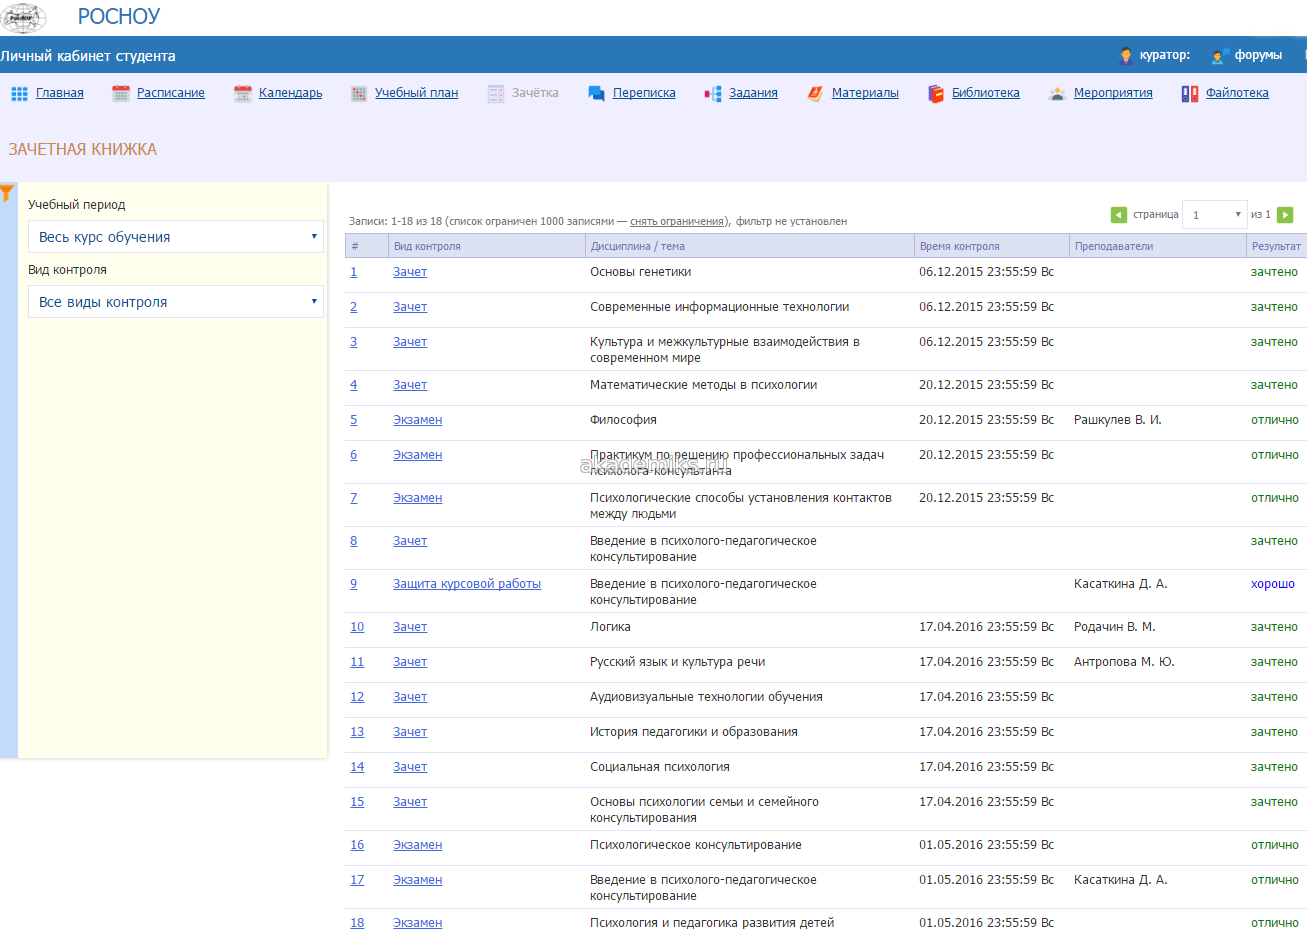
Task: Click the Задания icon
Action: click(713, 93)
